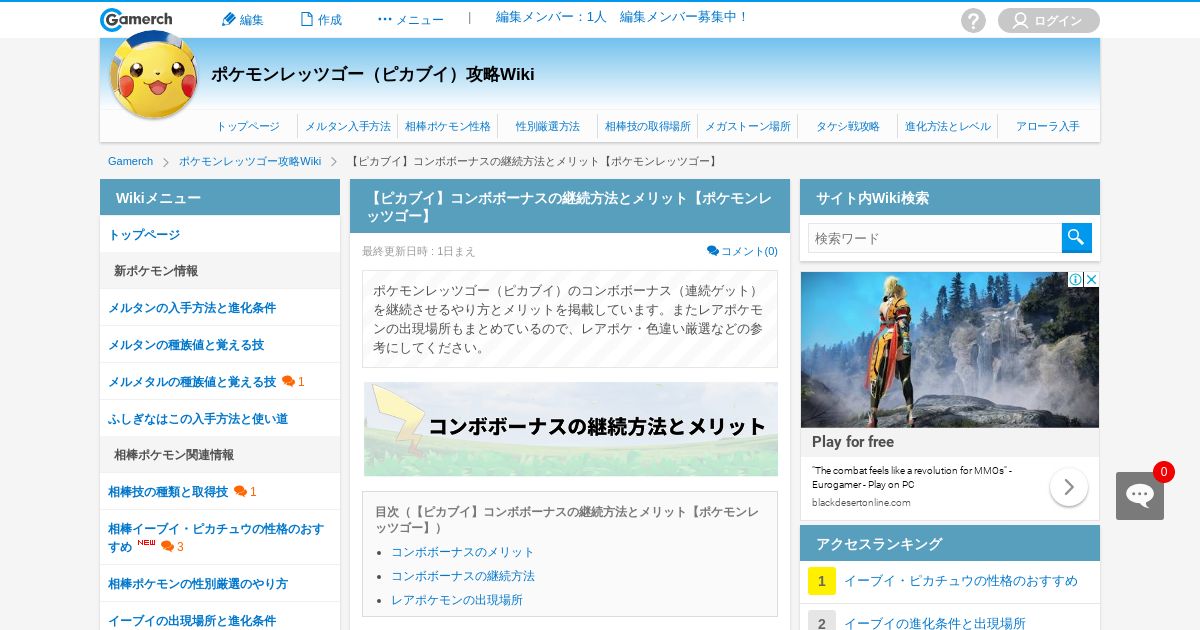Select メガストーン場所 navigation tab
Image resolution: width=1200 pixels, height=630 pixels.
pyautogui.click(x=748, y=126)
